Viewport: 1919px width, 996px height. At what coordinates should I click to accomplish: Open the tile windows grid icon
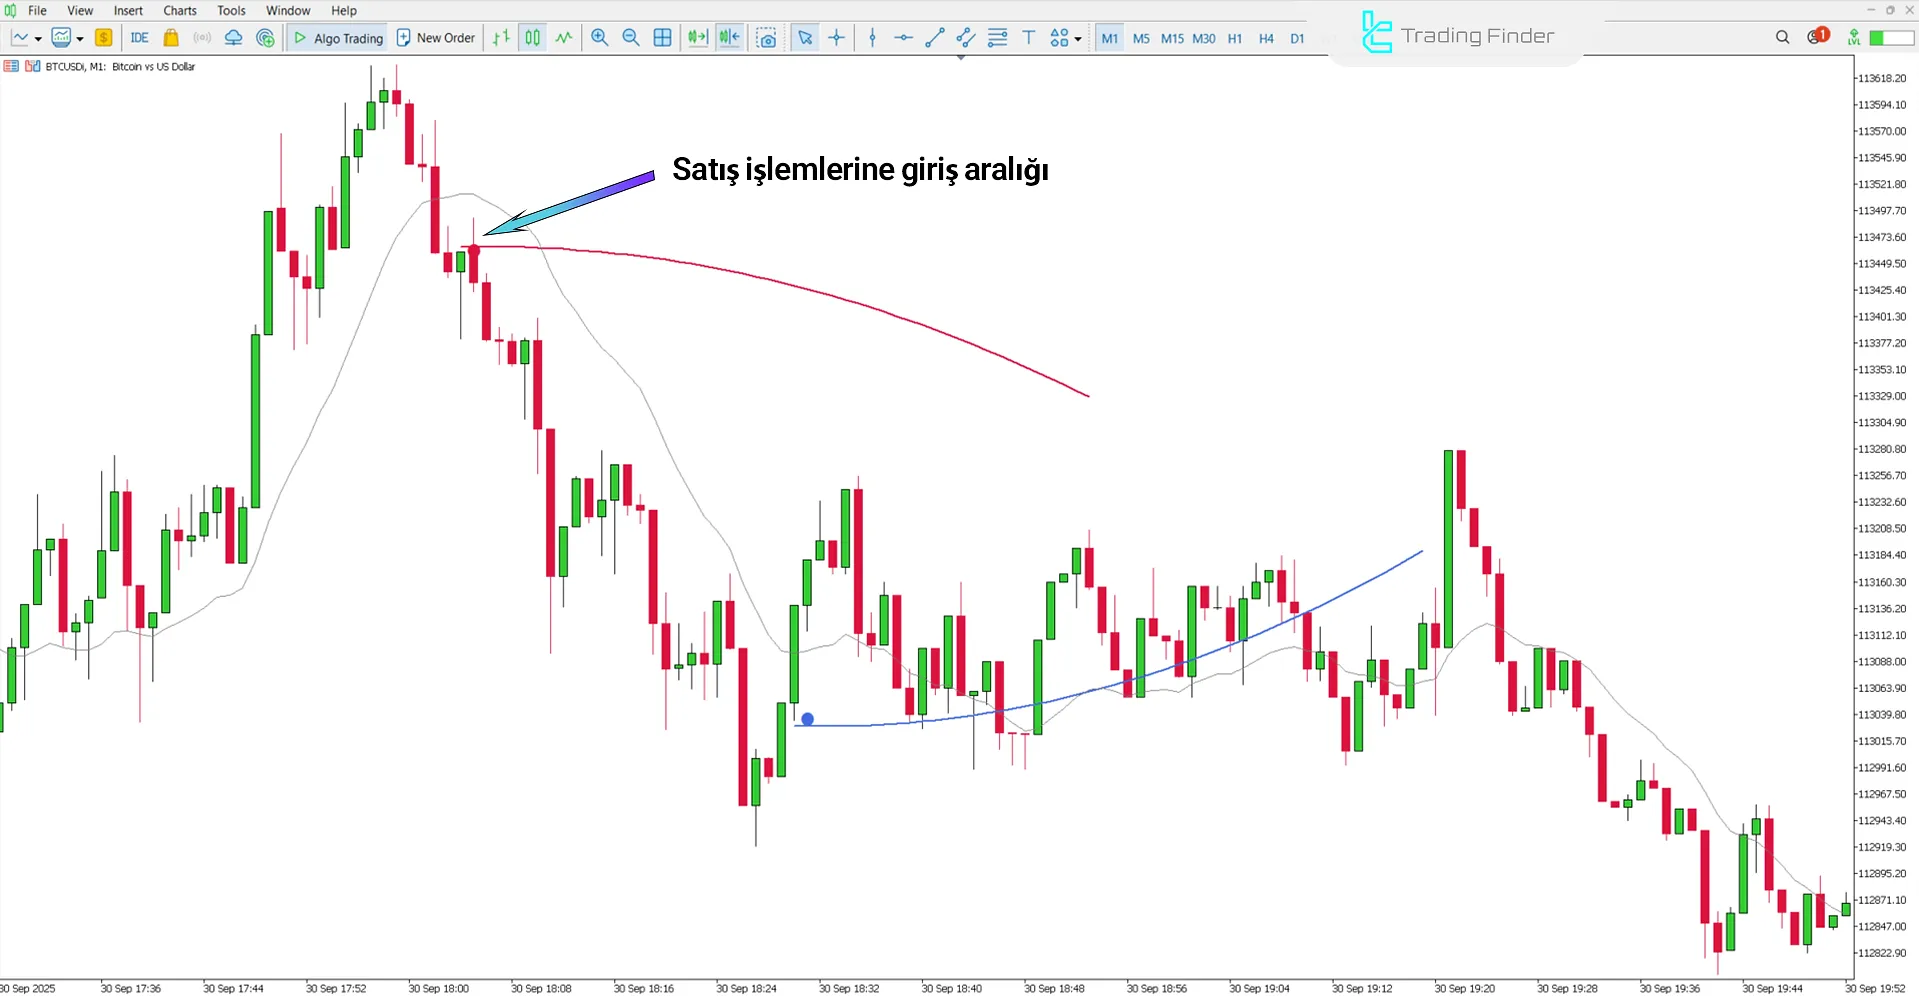[x=662, y=38]
